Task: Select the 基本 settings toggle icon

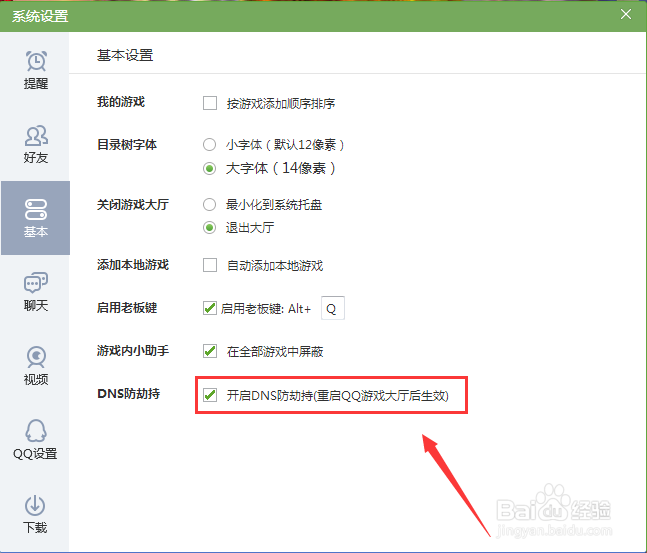Action: [x=36, y=209]
